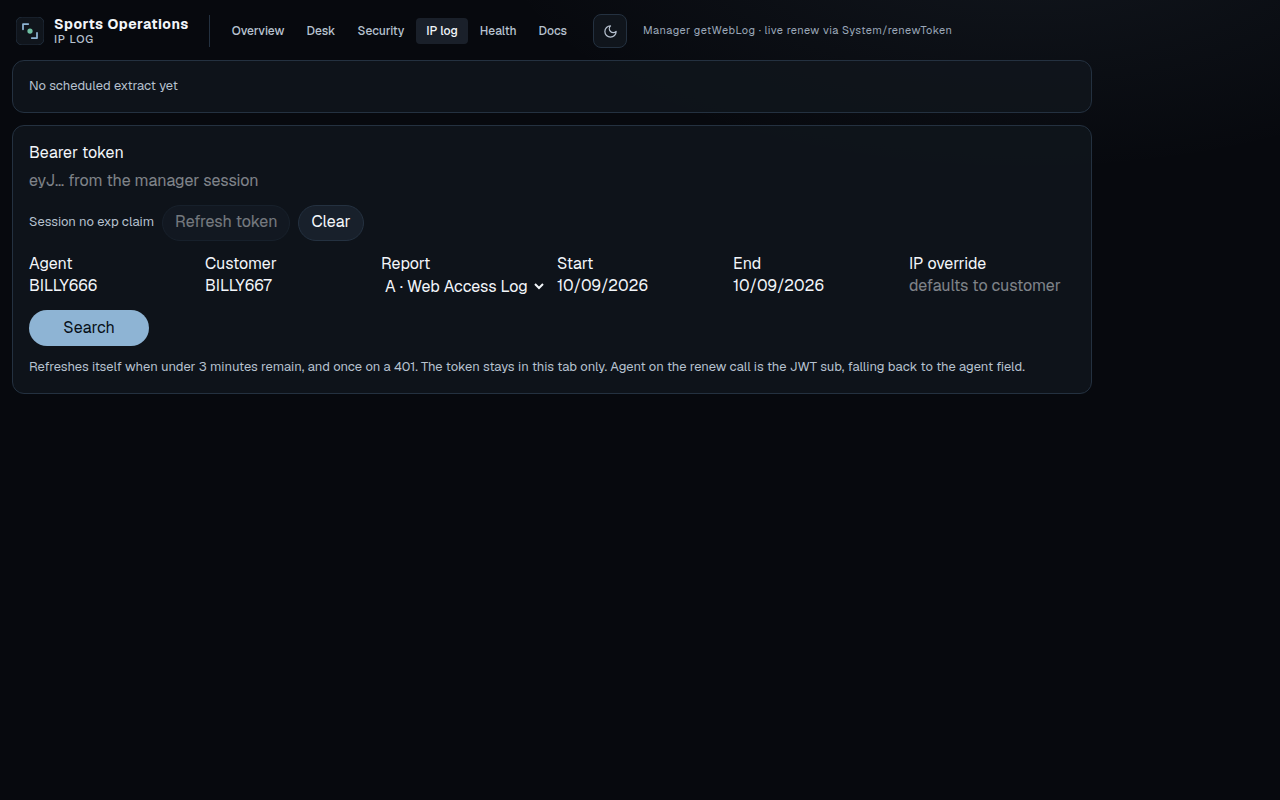This screenshot has height=800, width=1280.
Task: Click the Sports Operations logo icon
Action: [x=30, y=31]
